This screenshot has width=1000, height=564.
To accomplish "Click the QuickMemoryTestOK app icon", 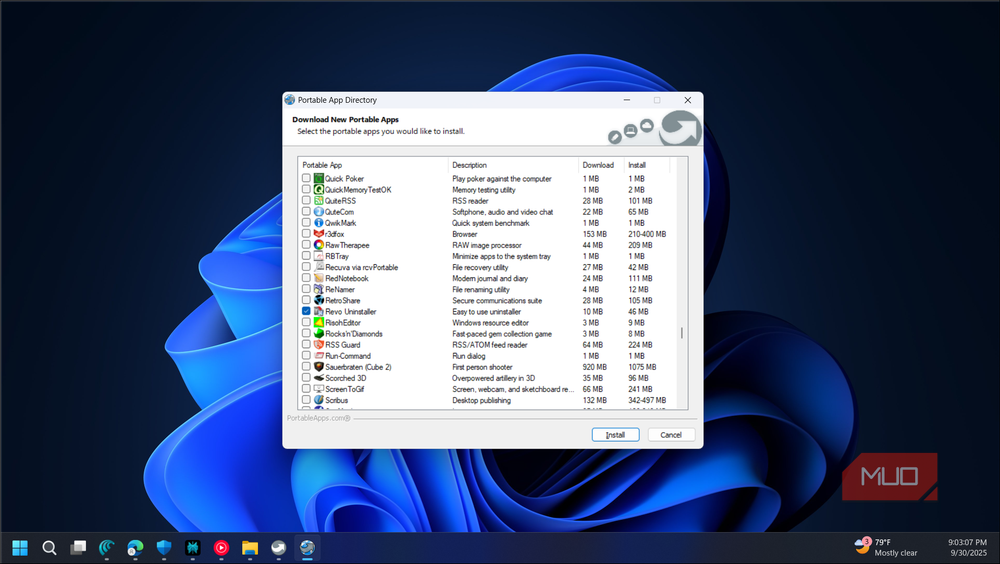I will click(318, 189).
